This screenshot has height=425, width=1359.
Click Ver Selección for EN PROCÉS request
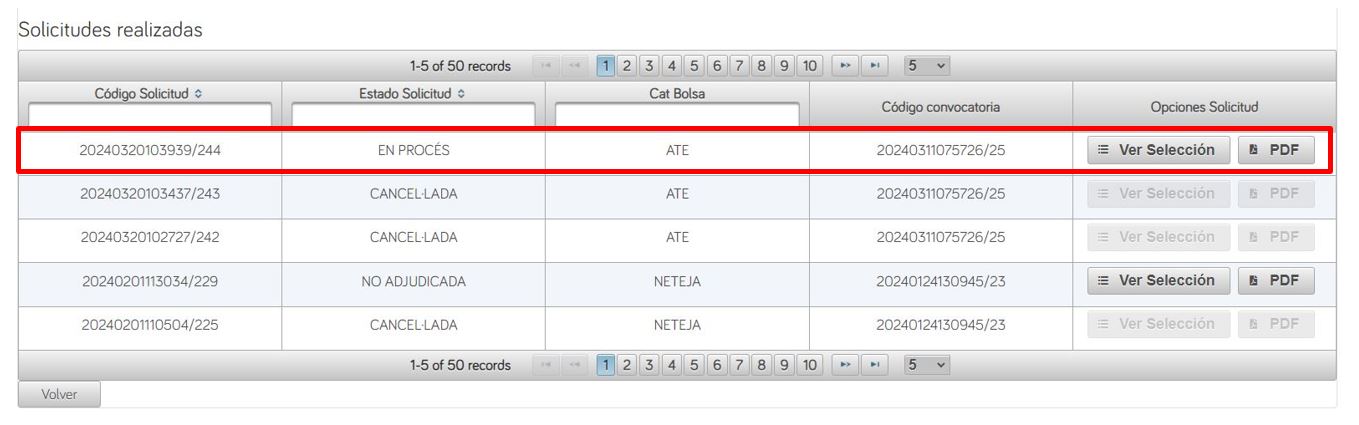coord(1158,150)
